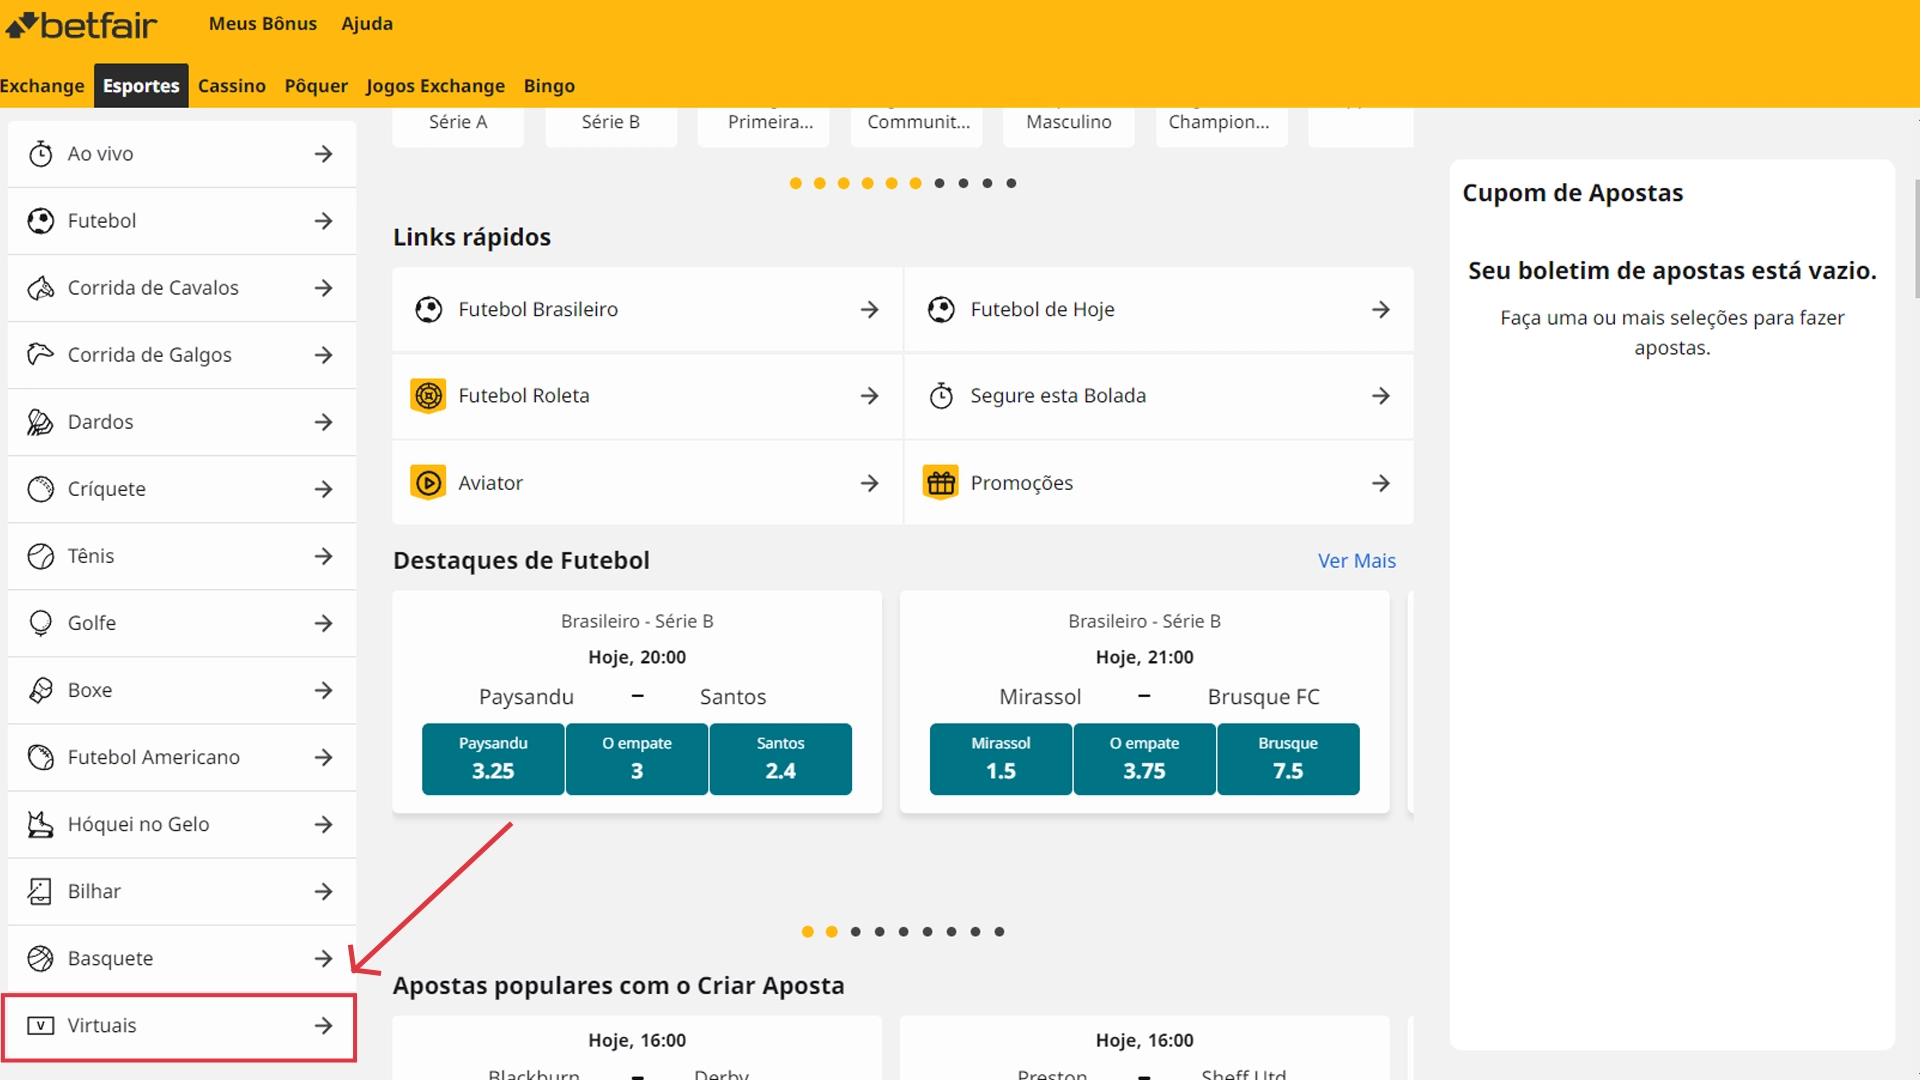Go to Jogos Exchange tab
The image size is (1920, 1080).
click(435, 86)
